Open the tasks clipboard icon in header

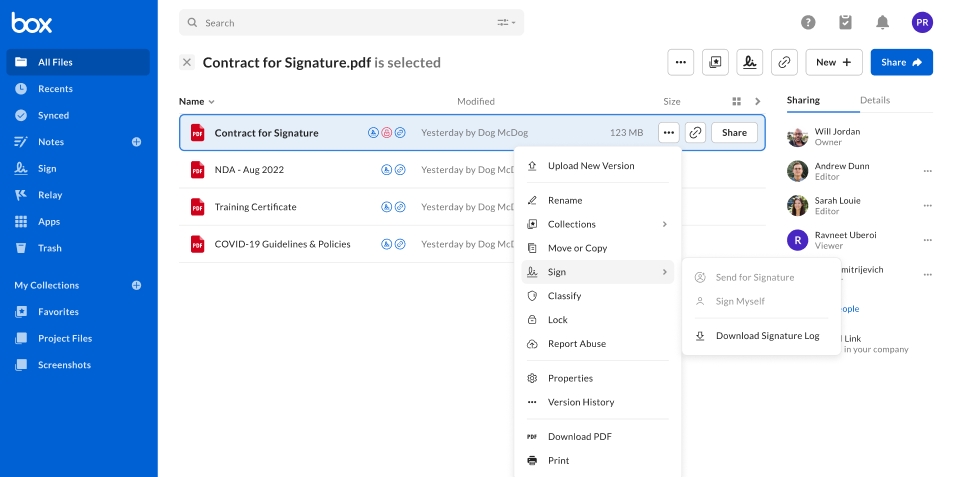[x=845, y=22]
